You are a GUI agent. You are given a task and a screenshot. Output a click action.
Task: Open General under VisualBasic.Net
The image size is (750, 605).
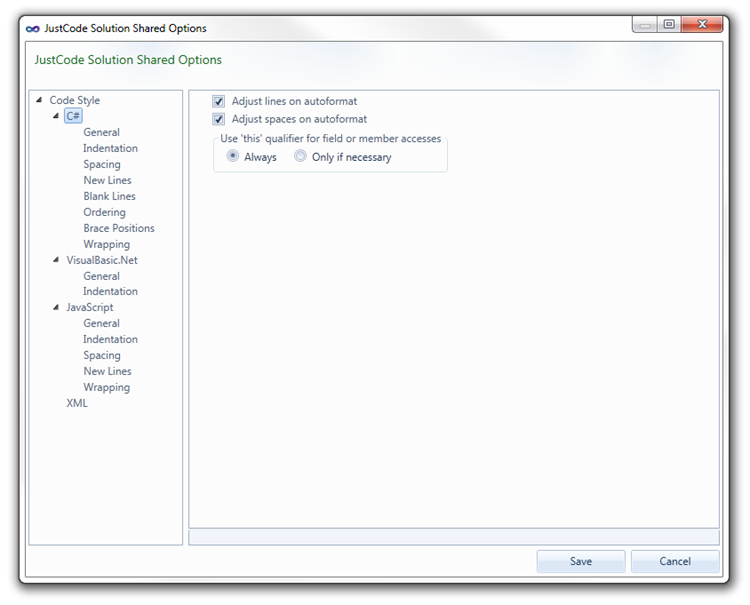click(101, 276)
